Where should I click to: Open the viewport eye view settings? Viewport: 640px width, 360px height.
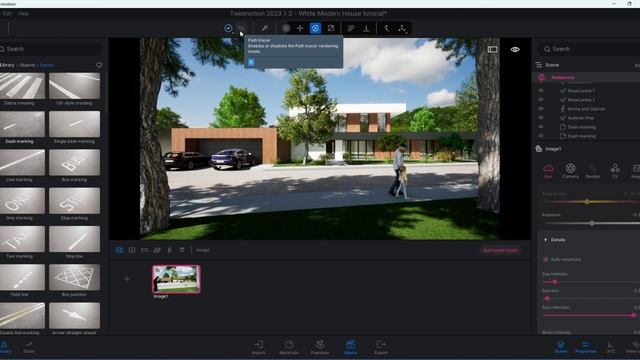pos(515,49)
